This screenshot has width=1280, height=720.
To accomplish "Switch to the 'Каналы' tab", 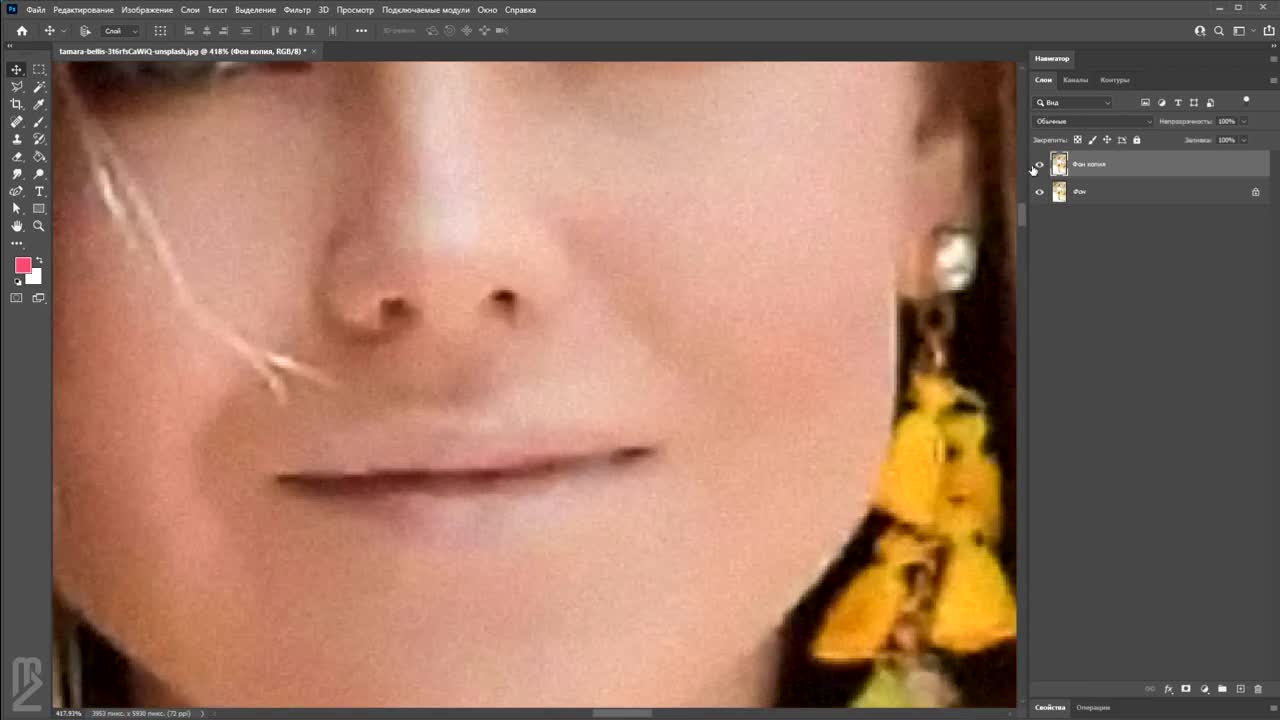I will point(1076,80).
